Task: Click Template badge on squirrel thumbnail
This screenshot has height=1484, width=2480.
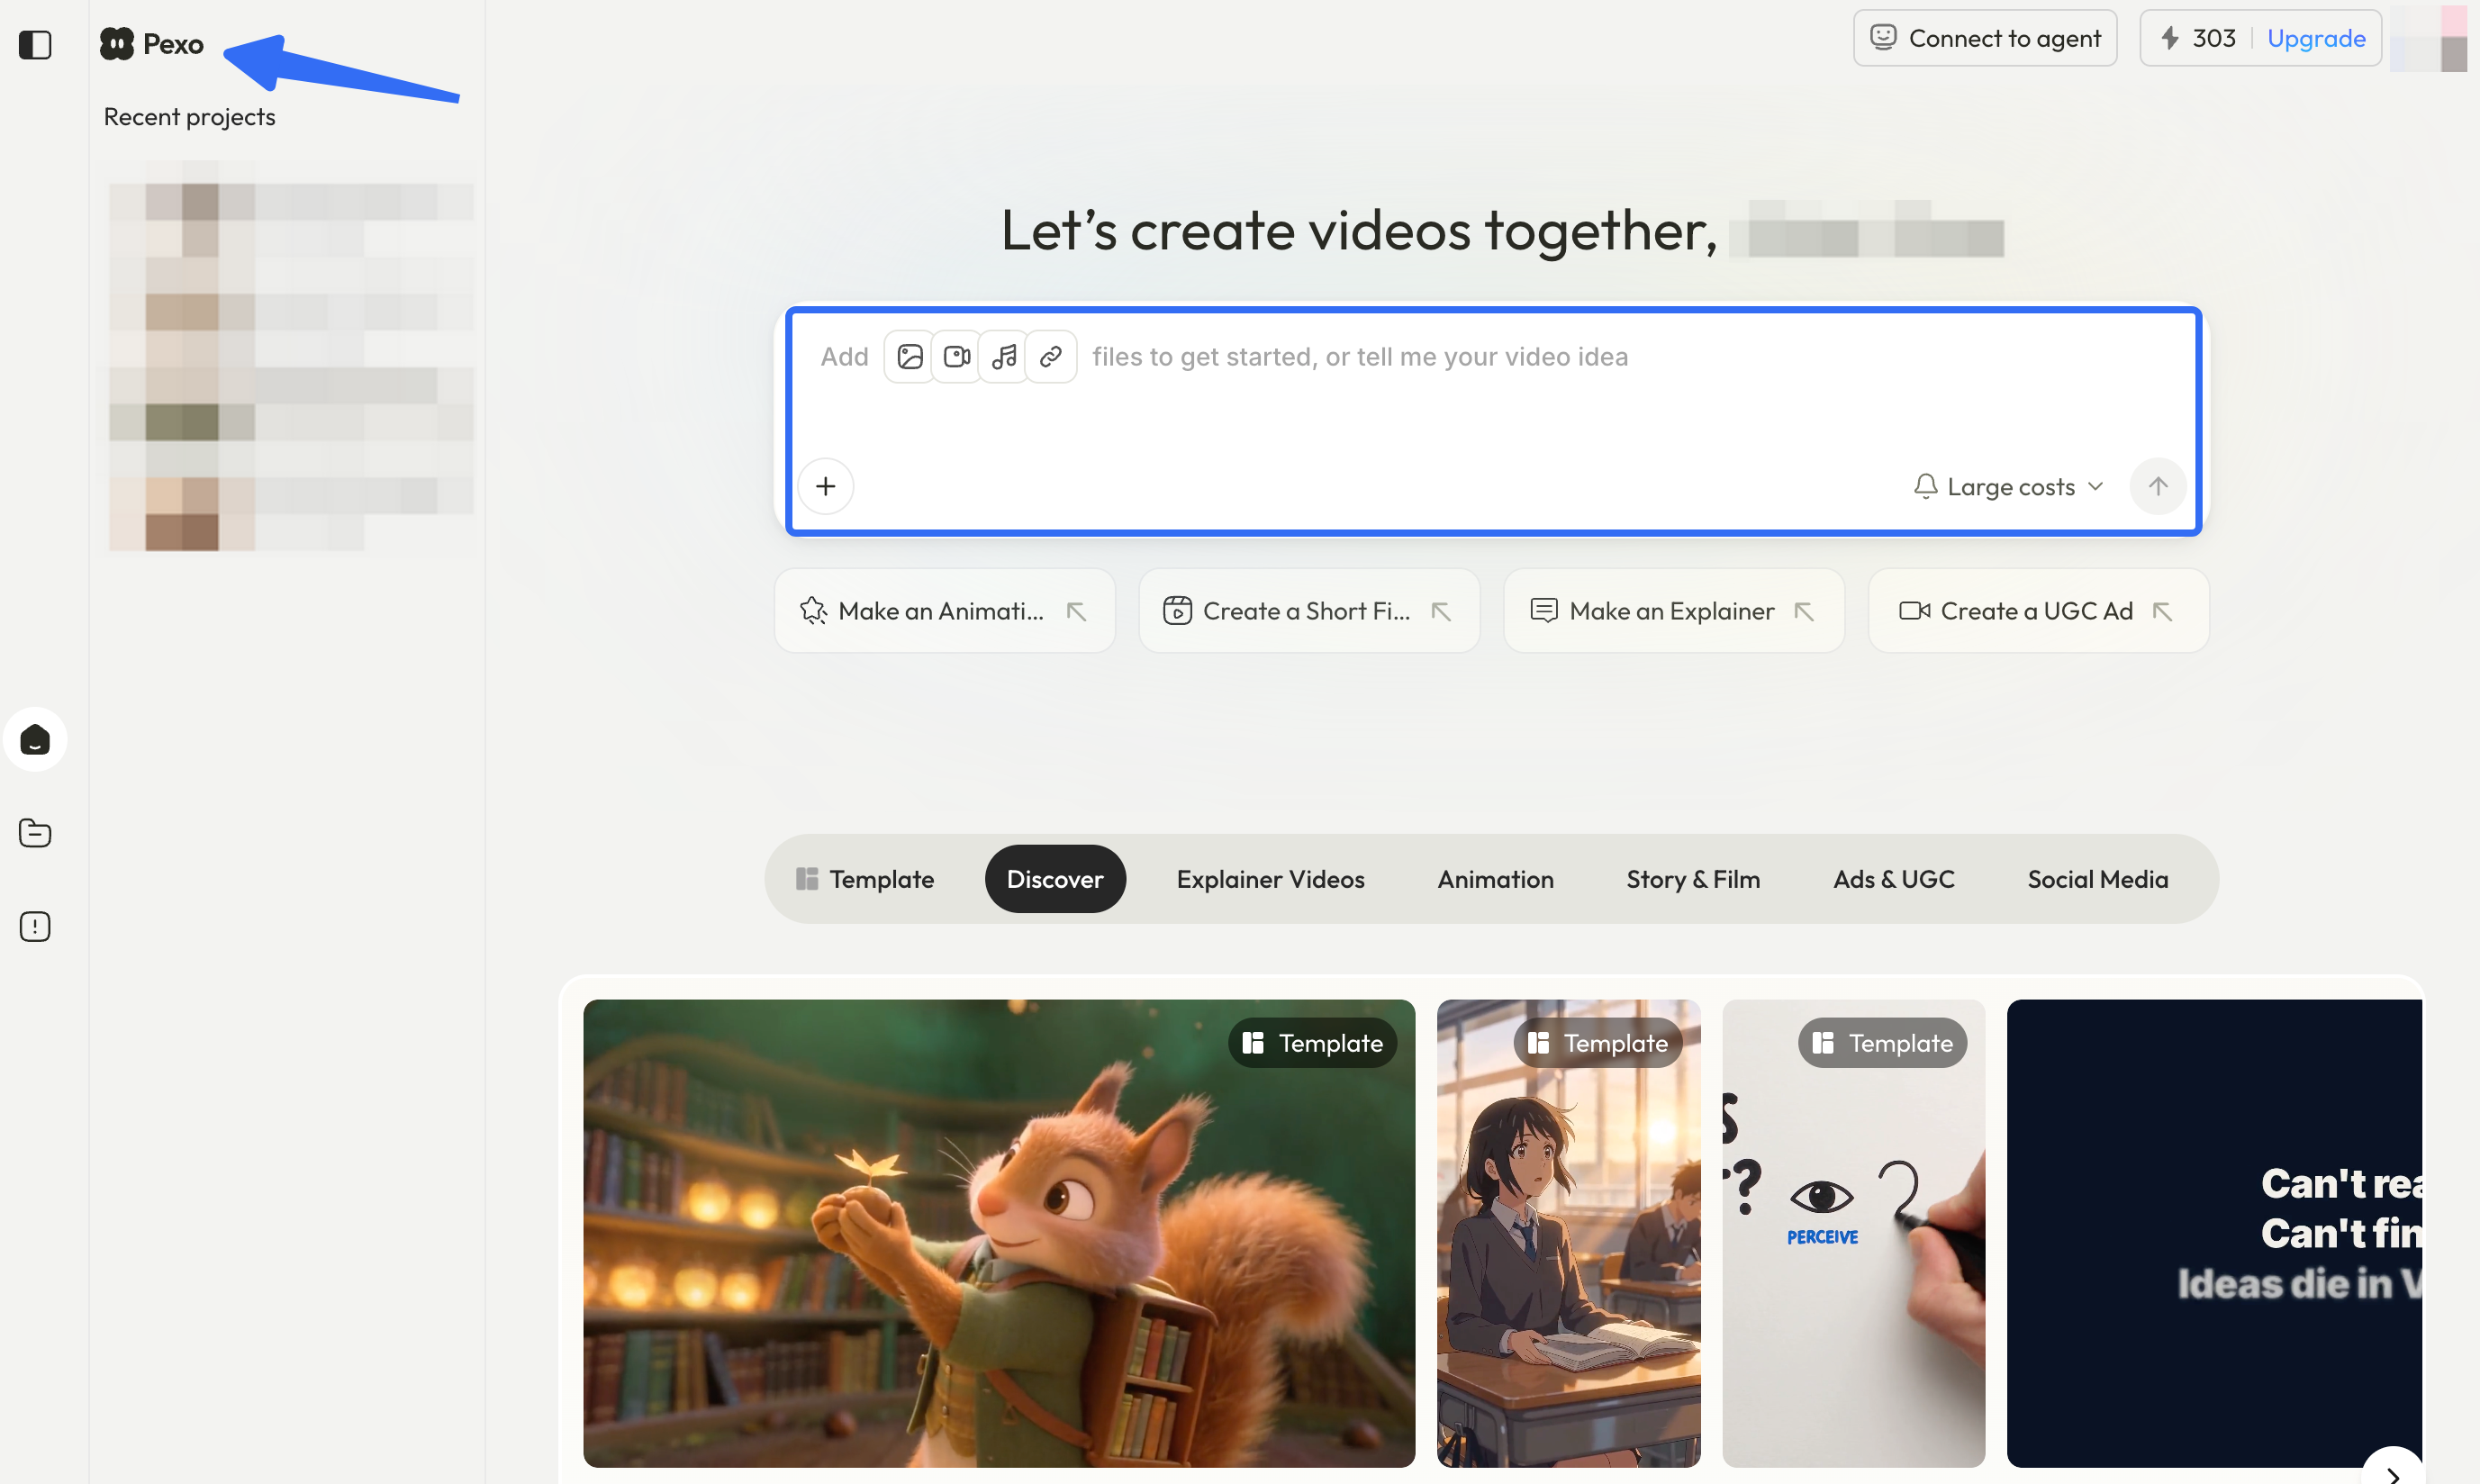Action: coord(1312,1043)
